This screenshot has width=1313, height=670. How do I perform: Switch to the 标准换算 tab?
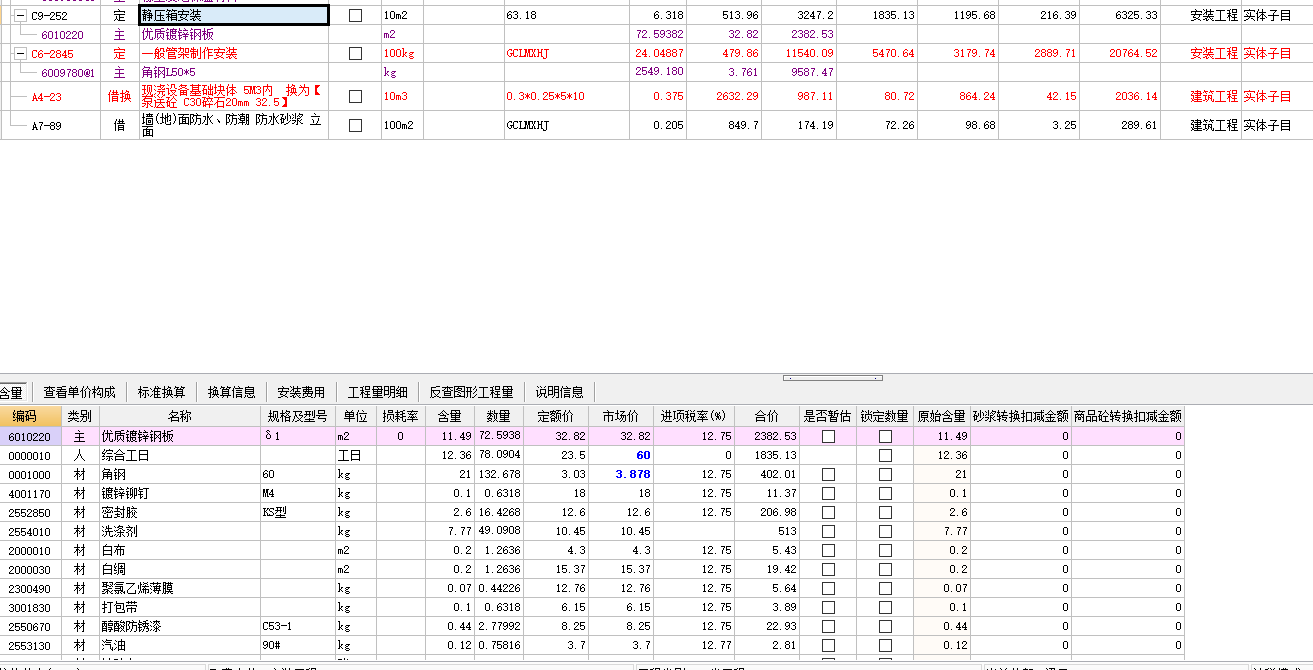162,392
